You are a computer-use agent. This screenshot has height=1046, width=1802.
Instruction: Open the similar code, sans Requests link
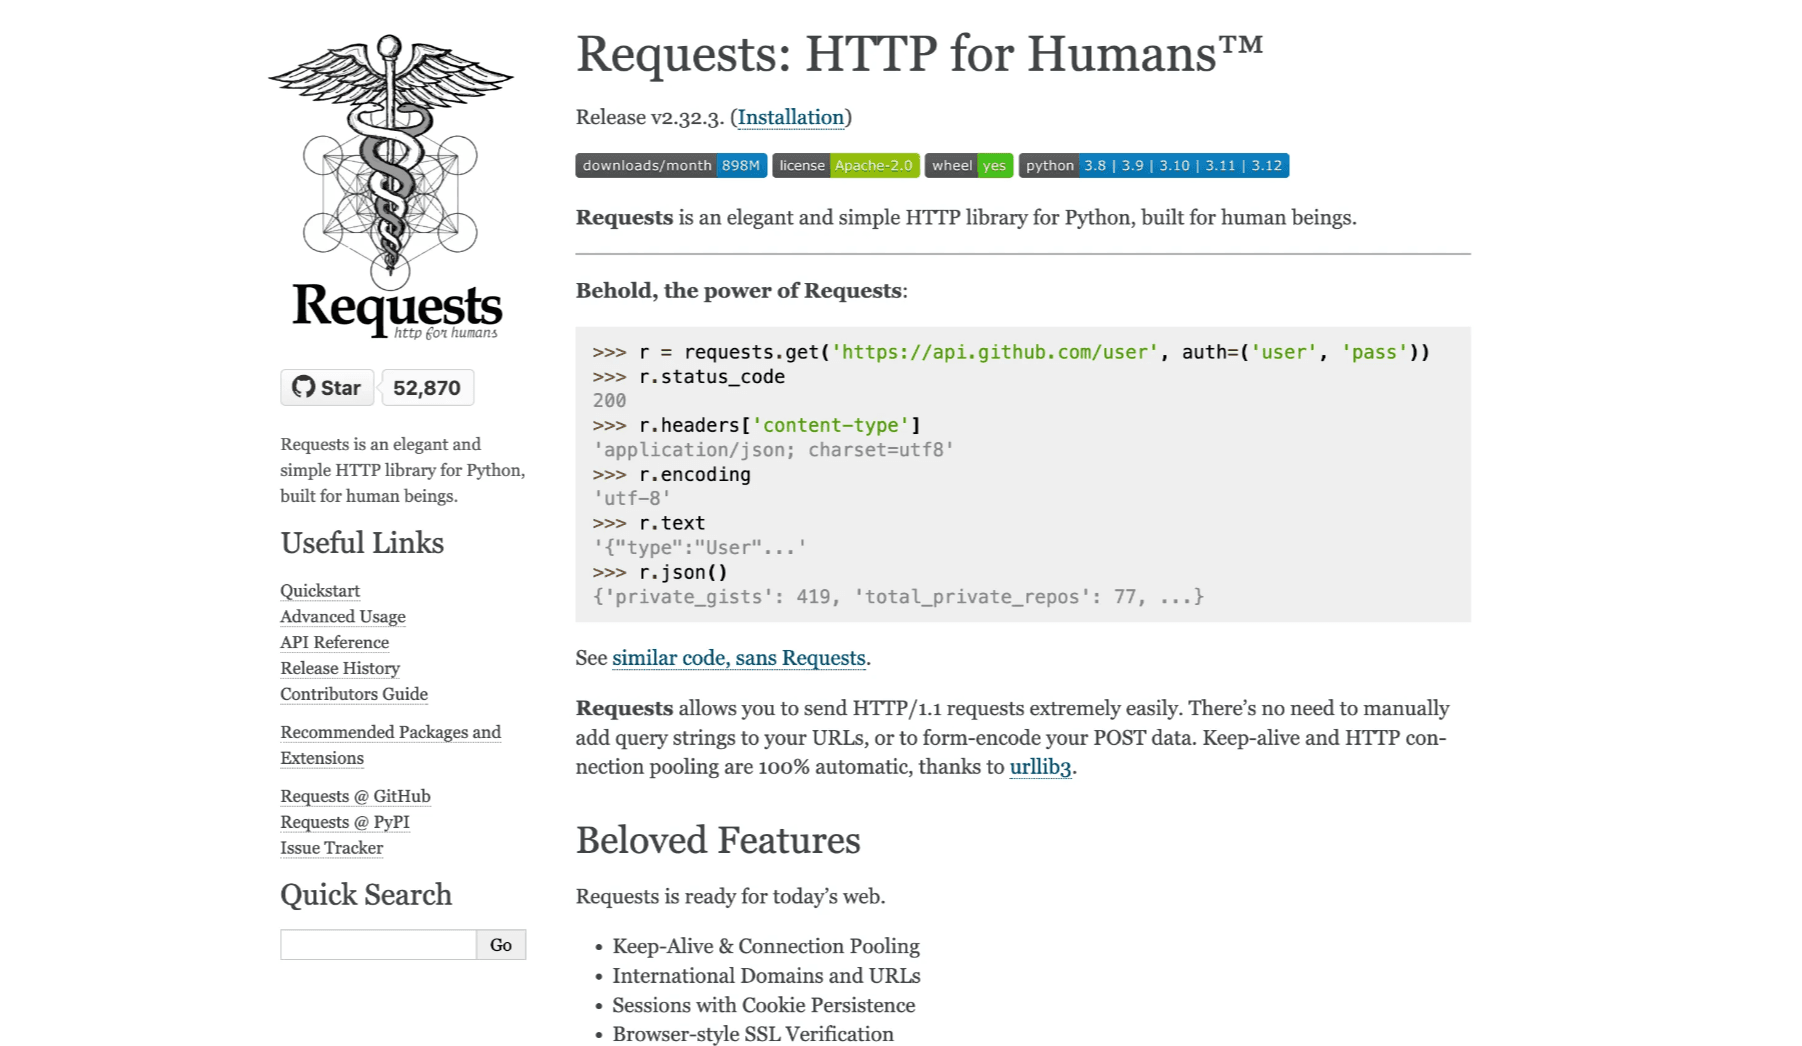click(739, 658)
